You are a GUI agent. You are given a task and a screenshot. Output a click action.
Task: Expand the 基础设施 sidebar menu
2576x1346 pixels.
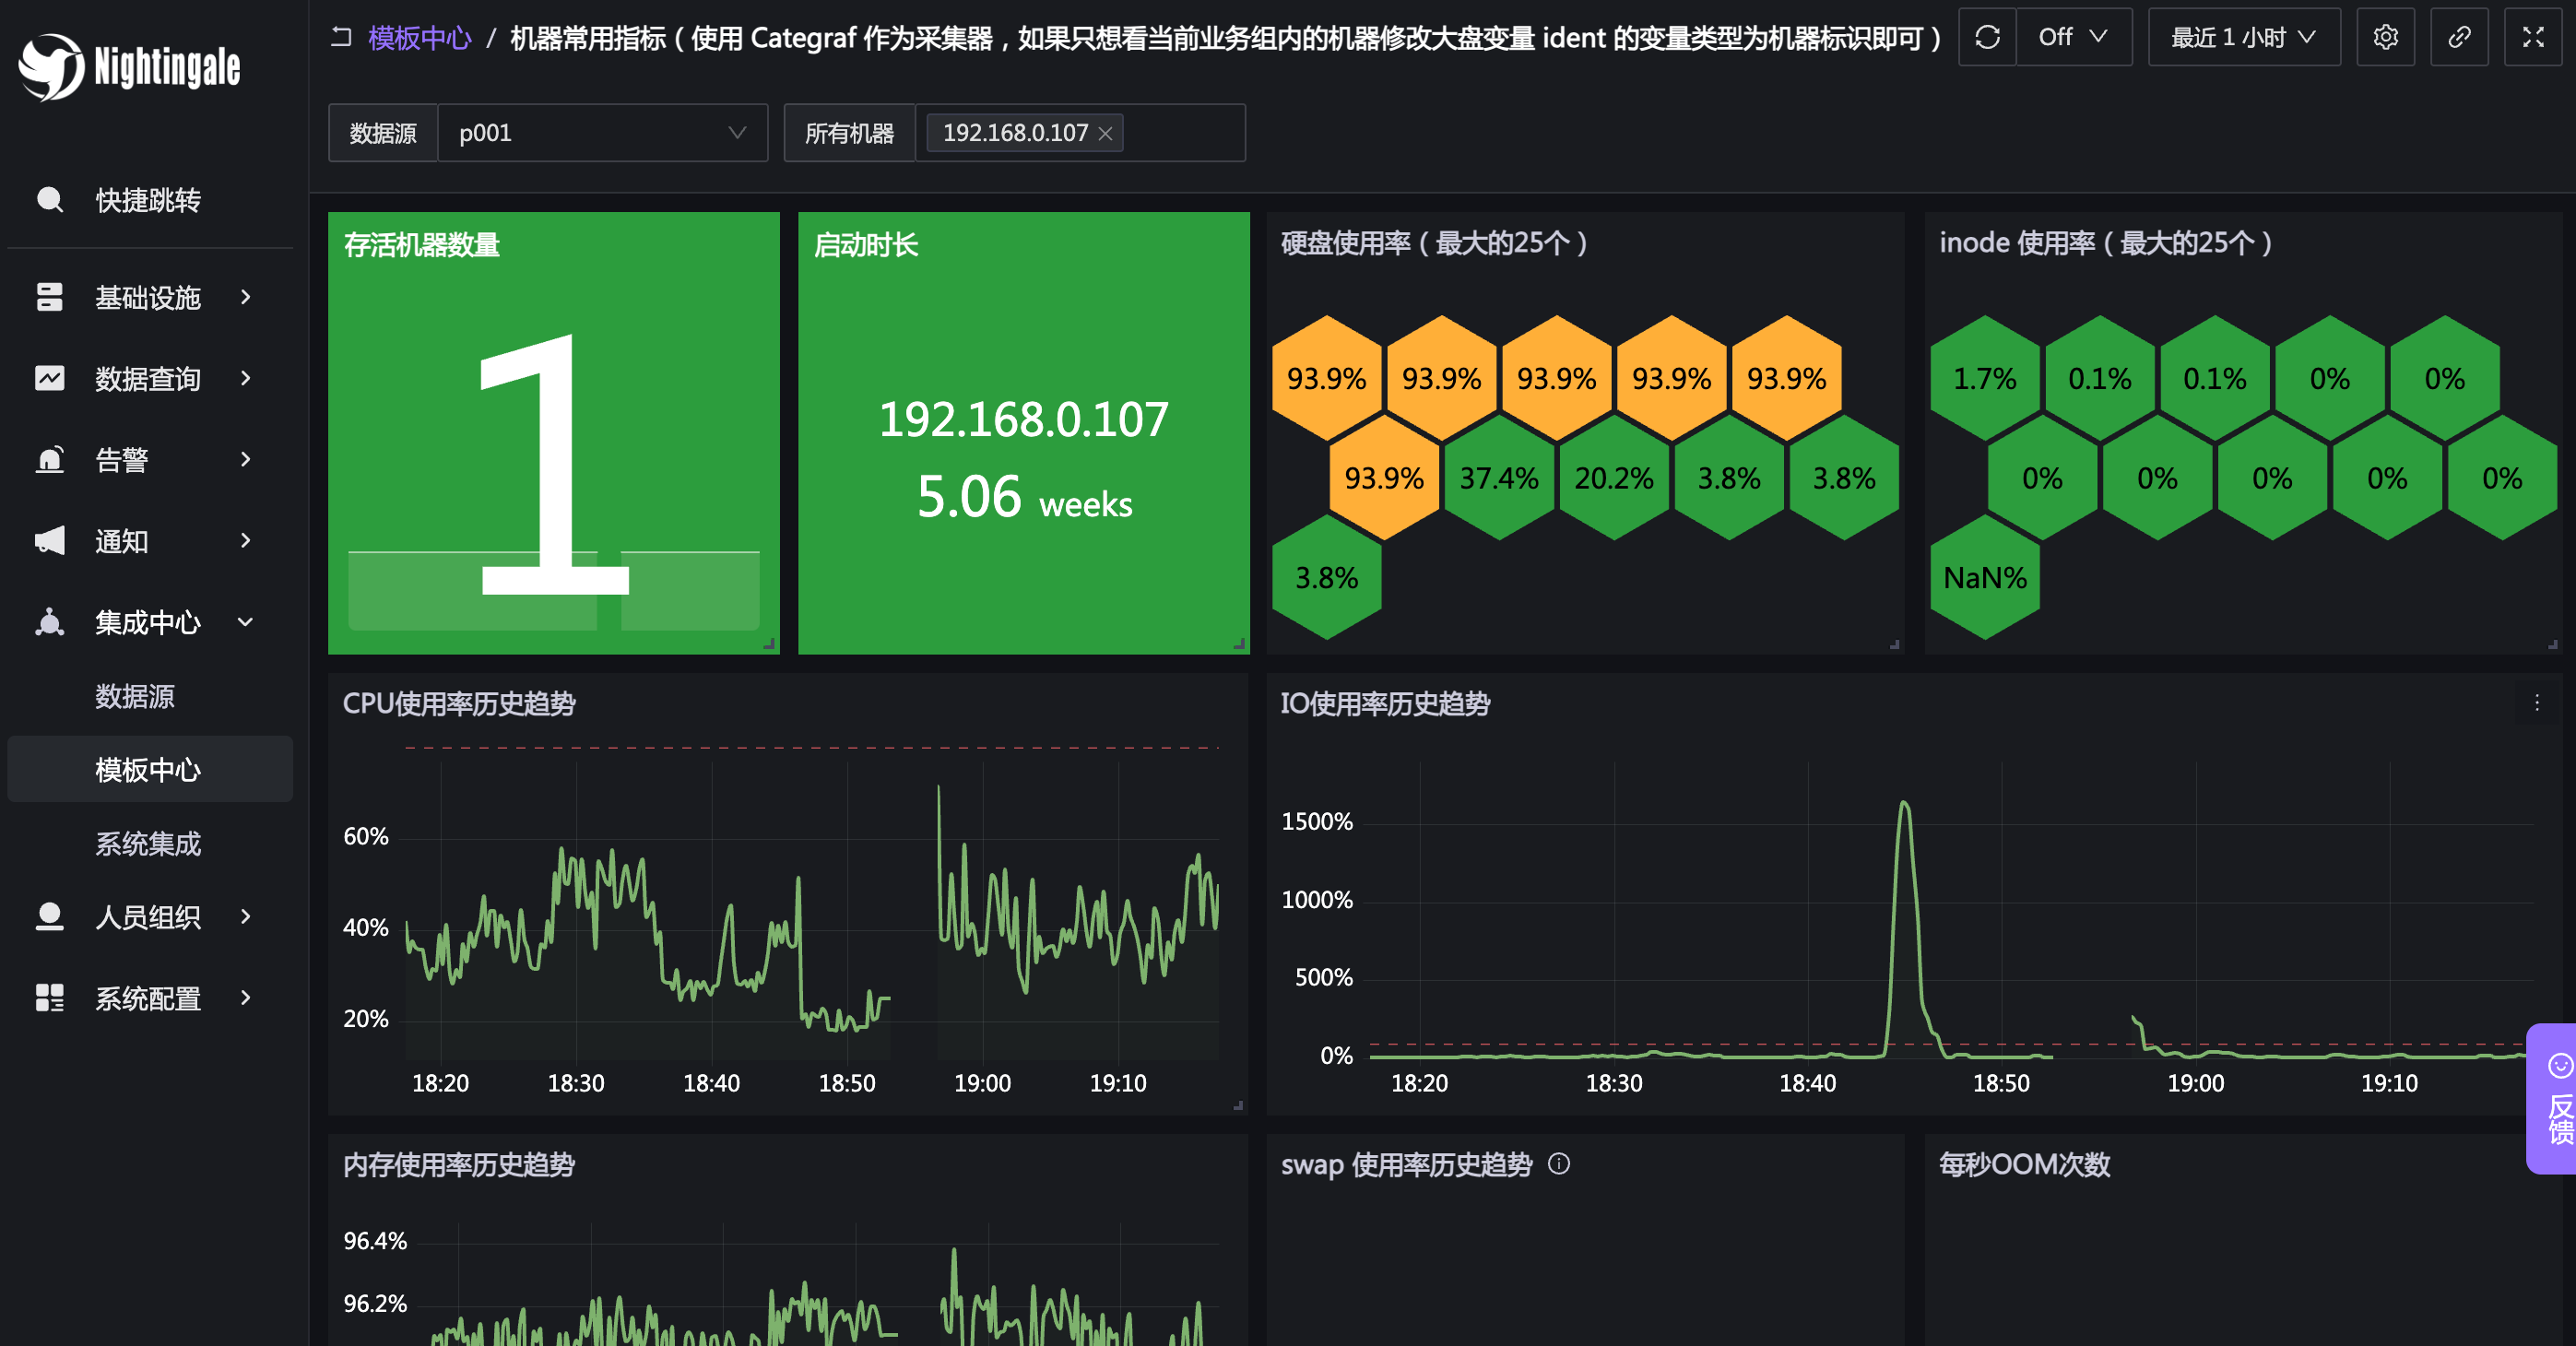(150, 297)
